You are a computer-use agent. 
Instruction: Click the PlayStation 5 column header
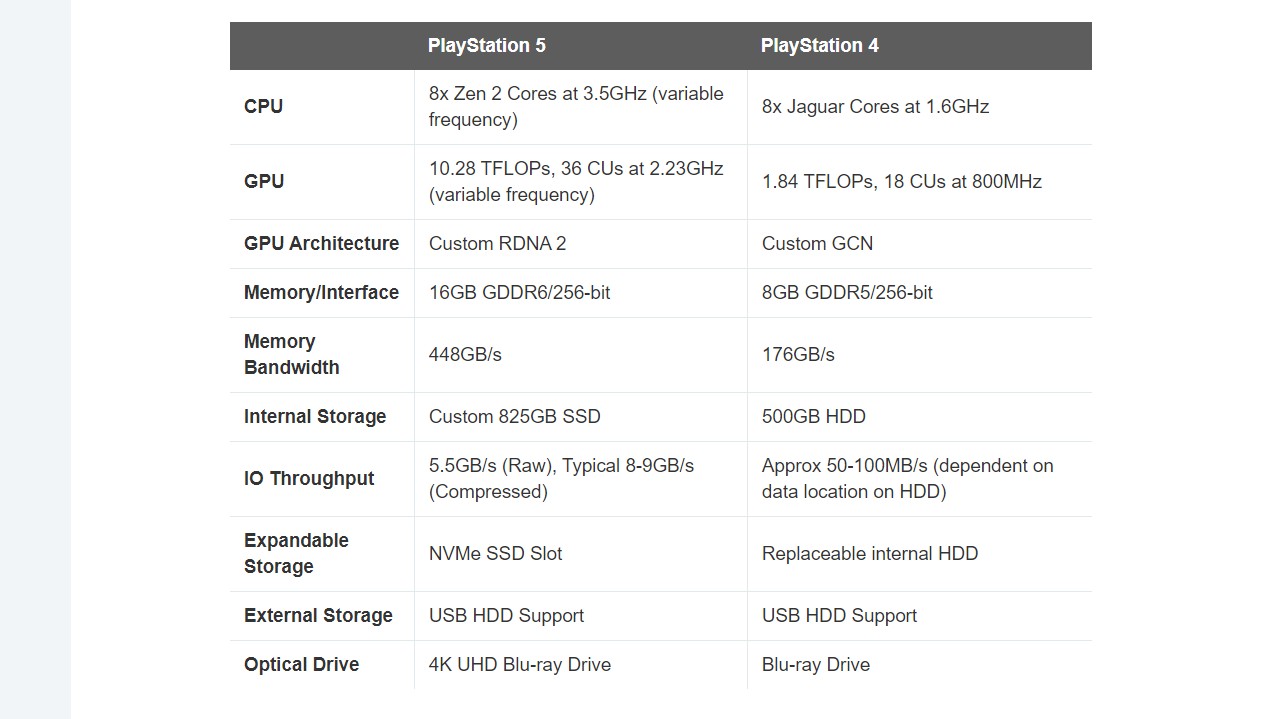[x=487, y=45]
